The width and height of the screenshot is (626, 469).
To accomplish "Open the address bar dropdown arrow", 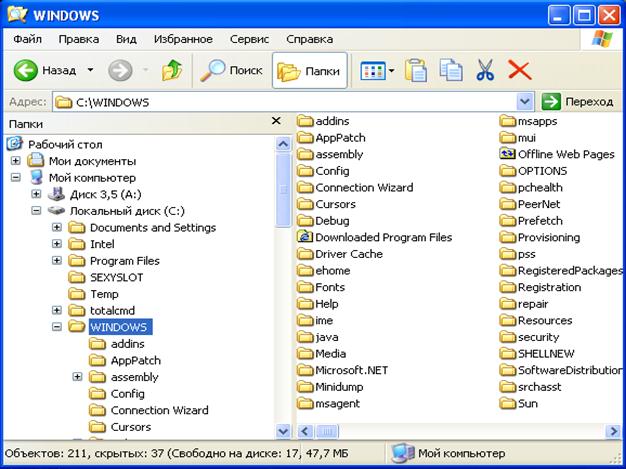I will pos(525,102).
